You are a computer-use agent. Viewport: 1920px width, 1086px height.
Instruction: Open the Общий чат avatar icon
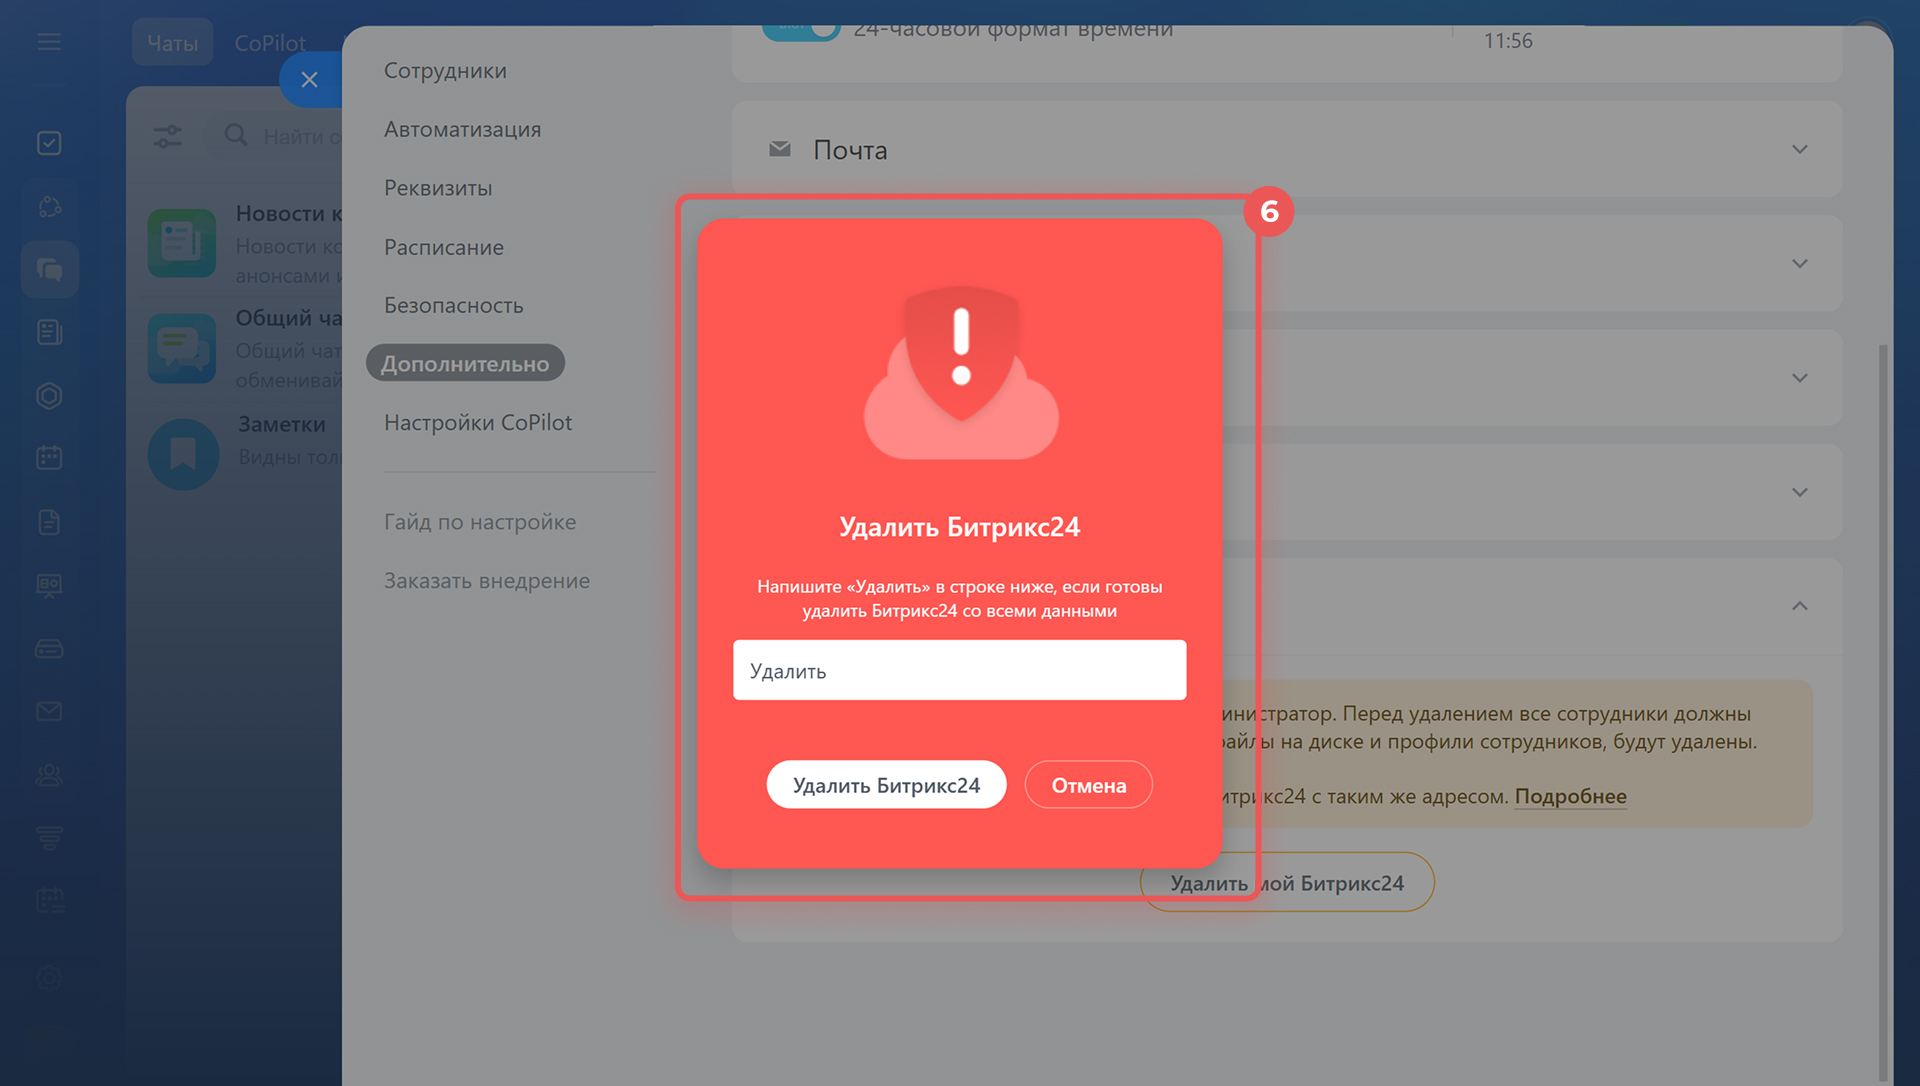182,348
